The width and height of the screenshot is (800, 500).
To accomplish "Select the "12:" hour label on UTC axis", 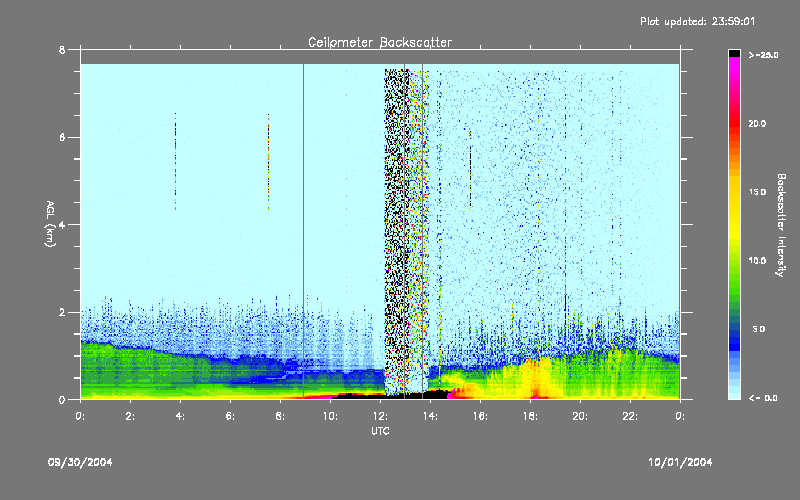I will click(x=380, y=416).
